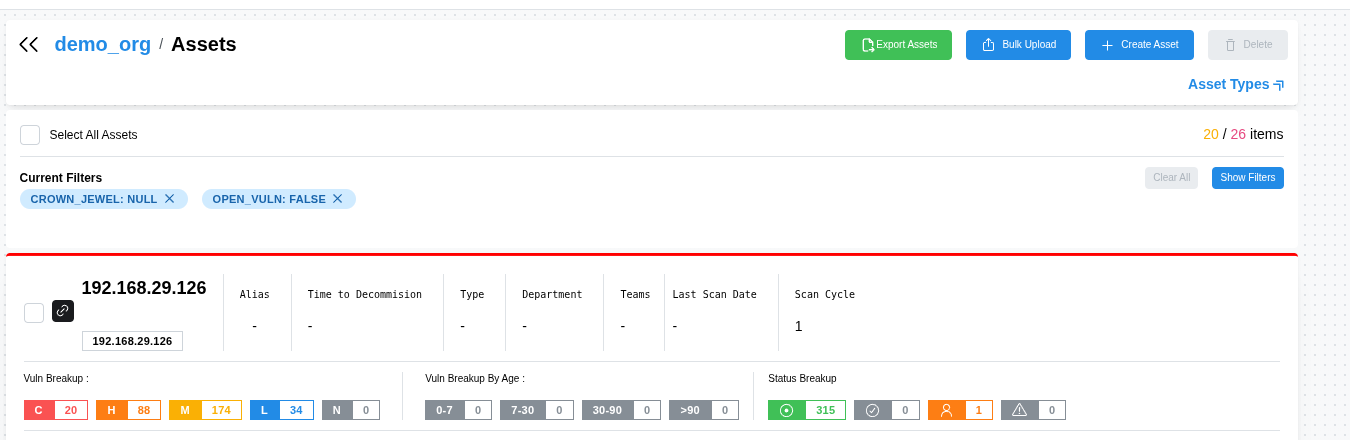Click the 0-7 age bucket

coord(458,410)
